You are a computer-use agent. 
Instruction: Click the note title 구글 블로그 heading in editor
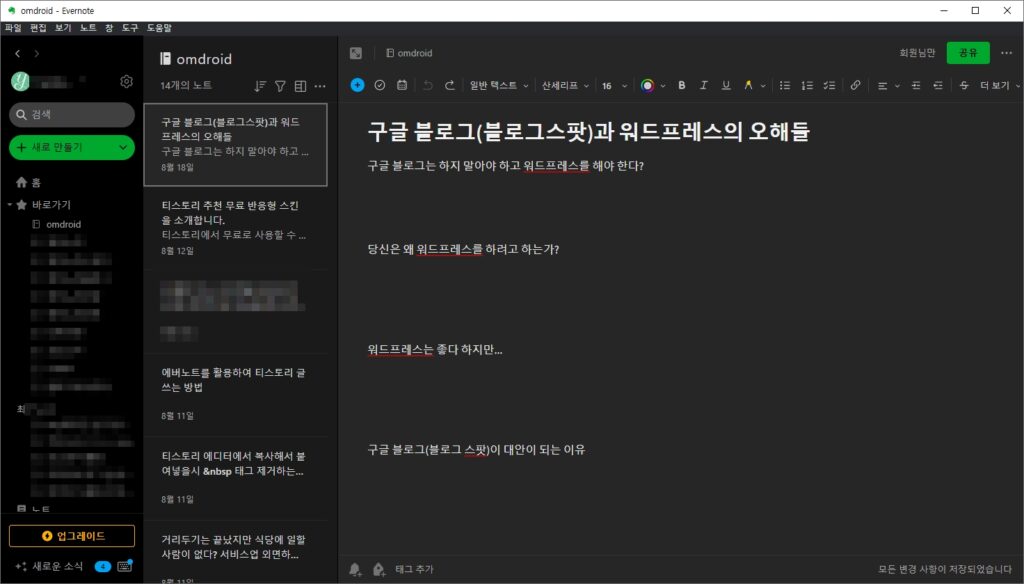[588, 131]
